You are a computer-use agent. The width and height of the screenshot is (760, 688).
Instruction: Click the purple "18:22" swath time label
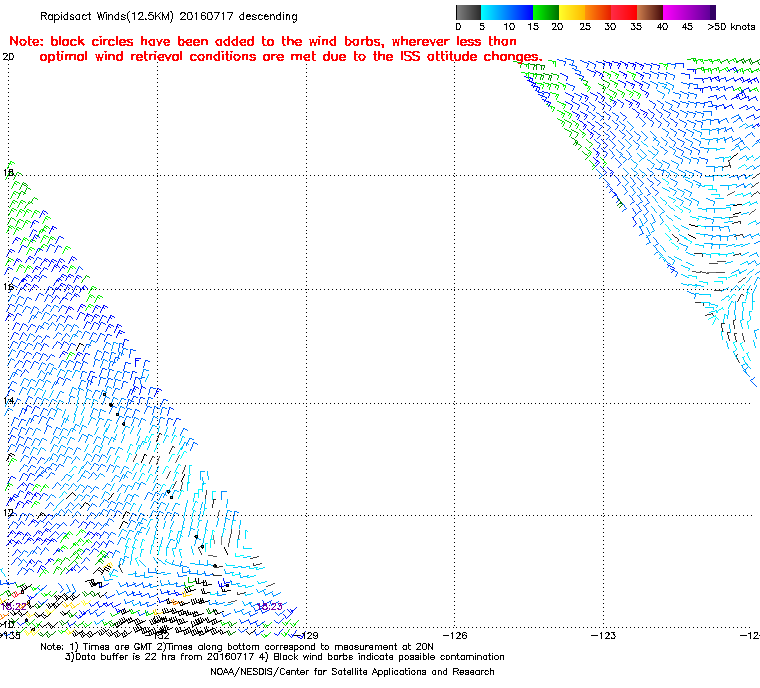pyautogui.click(x=14, y=607)
